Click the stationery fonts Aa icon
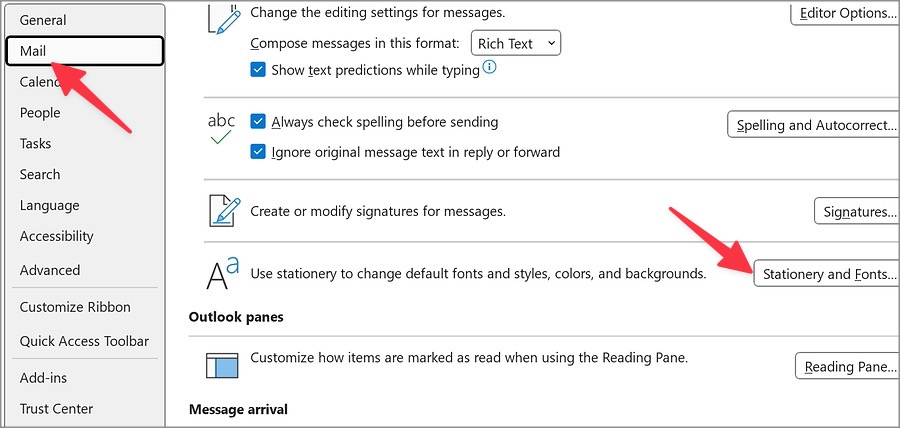This screenshot has width=900, height=428. pos(222,273)
